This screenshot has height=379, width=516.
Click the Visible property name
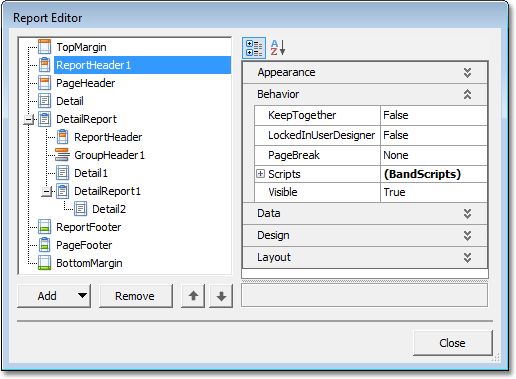click(x=283, y=192)
